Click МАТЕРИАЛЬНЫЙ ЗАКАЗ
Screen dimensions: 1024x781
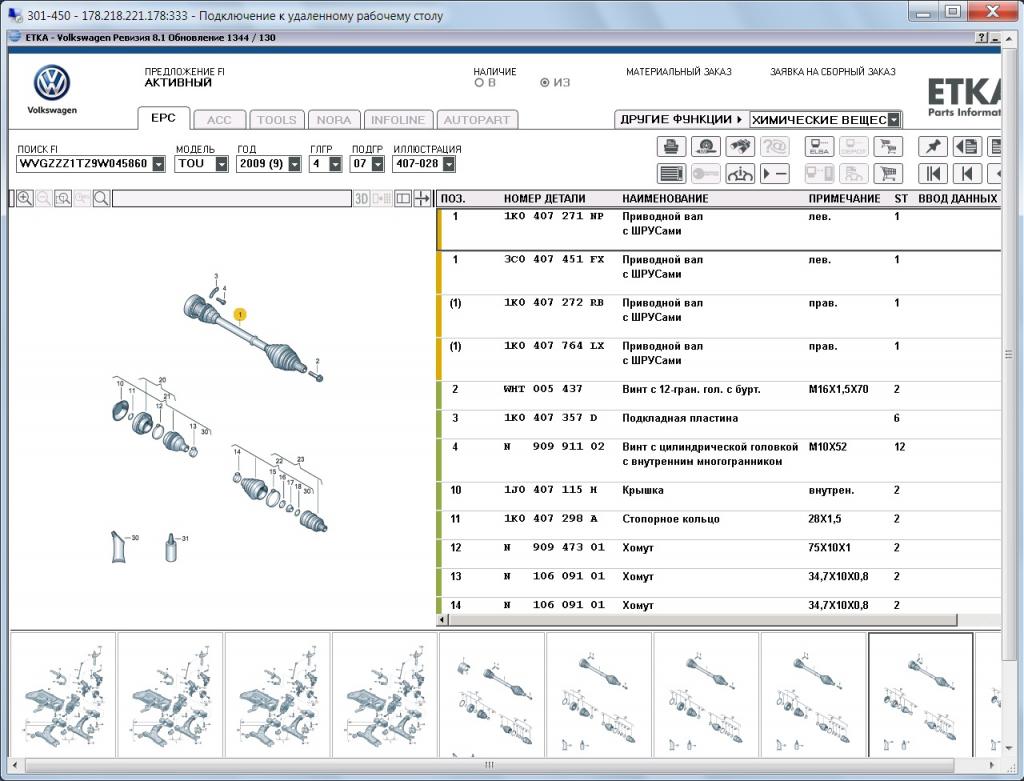[x=679, y=72]
